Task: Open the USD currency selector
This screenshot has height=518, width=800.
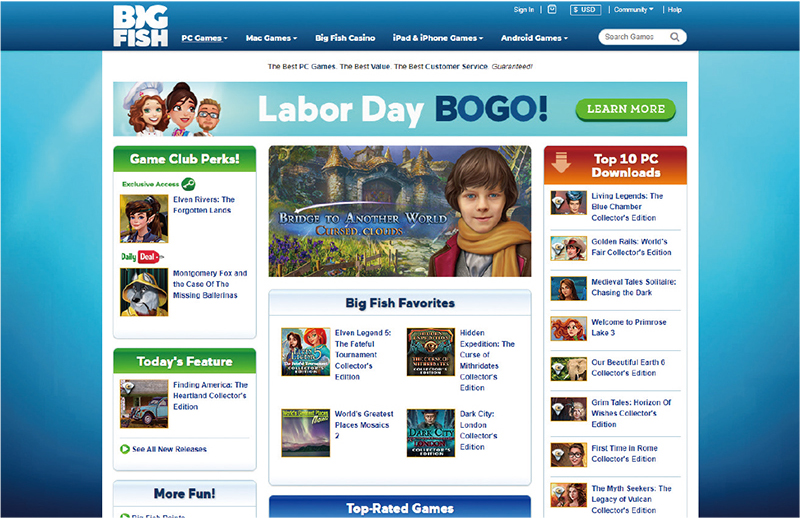Action: pos(585,10)
